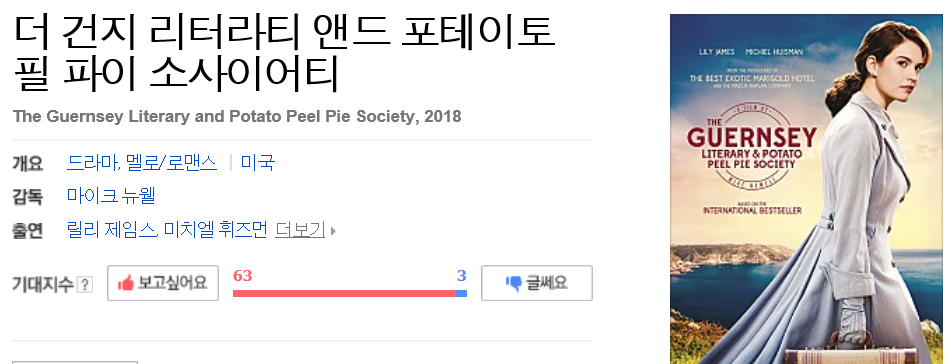Vote with the 글쎄요 button
This screenshot has height=364, width=948.
[537, 282]
